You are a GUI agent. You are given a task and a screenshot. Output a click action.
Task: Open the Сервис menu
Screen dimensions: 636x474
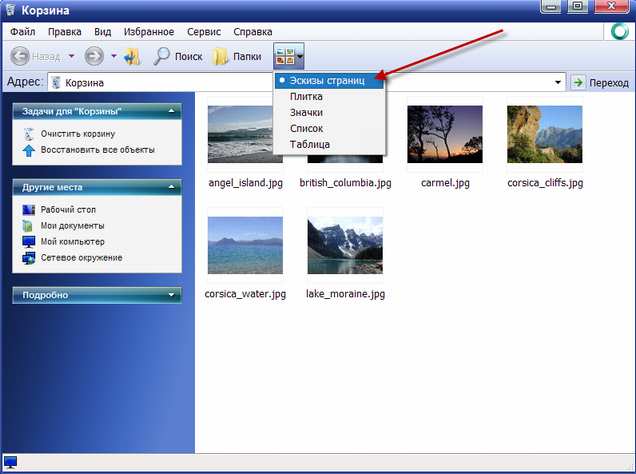tap(204, 32)
